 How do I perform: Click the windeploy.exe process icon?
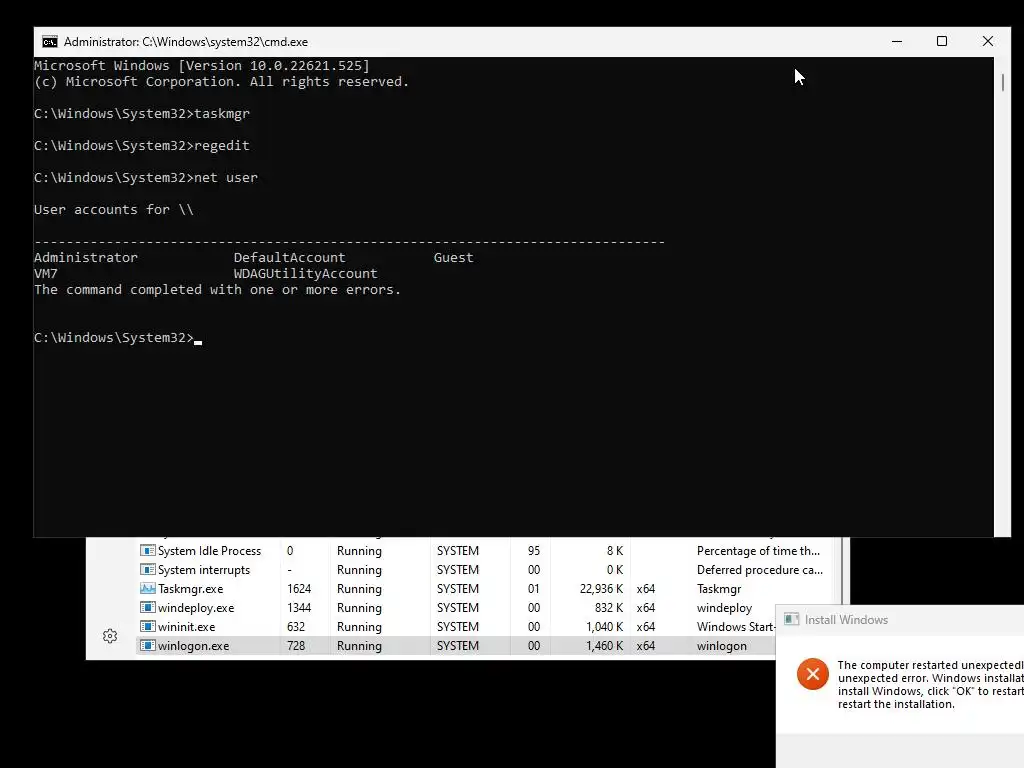(148, 607)
